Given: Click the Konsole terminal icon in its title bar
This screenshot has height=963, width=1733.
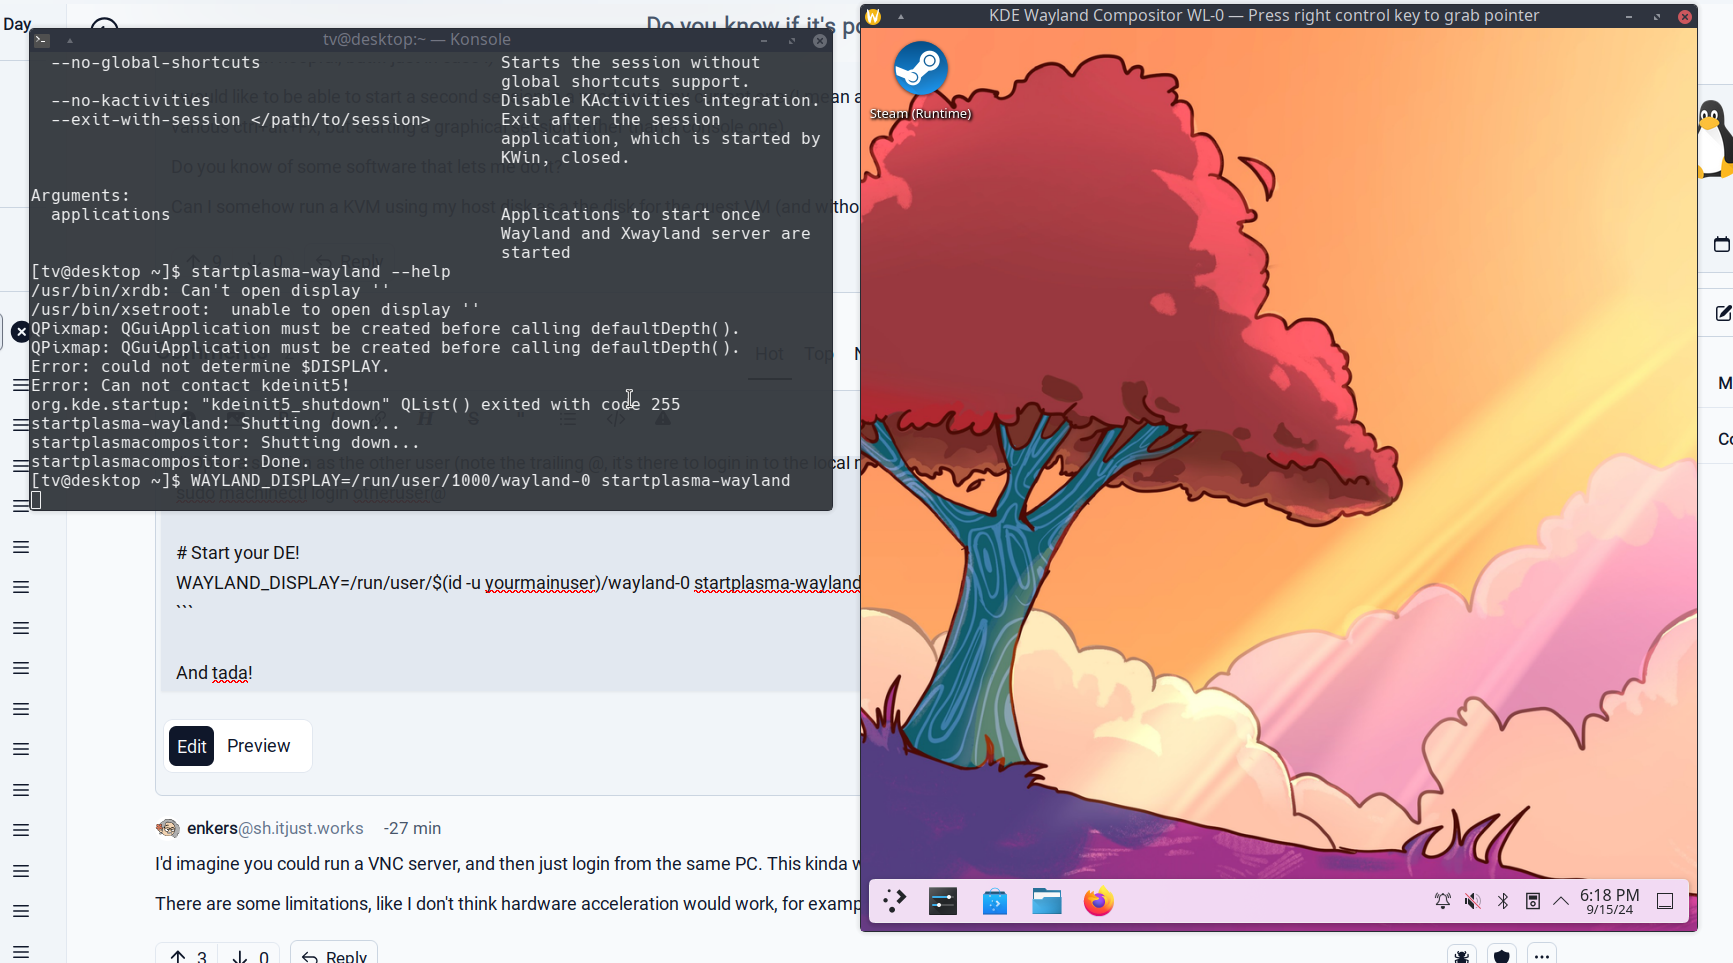Looking at the screenshot, I should pos(42,40).
